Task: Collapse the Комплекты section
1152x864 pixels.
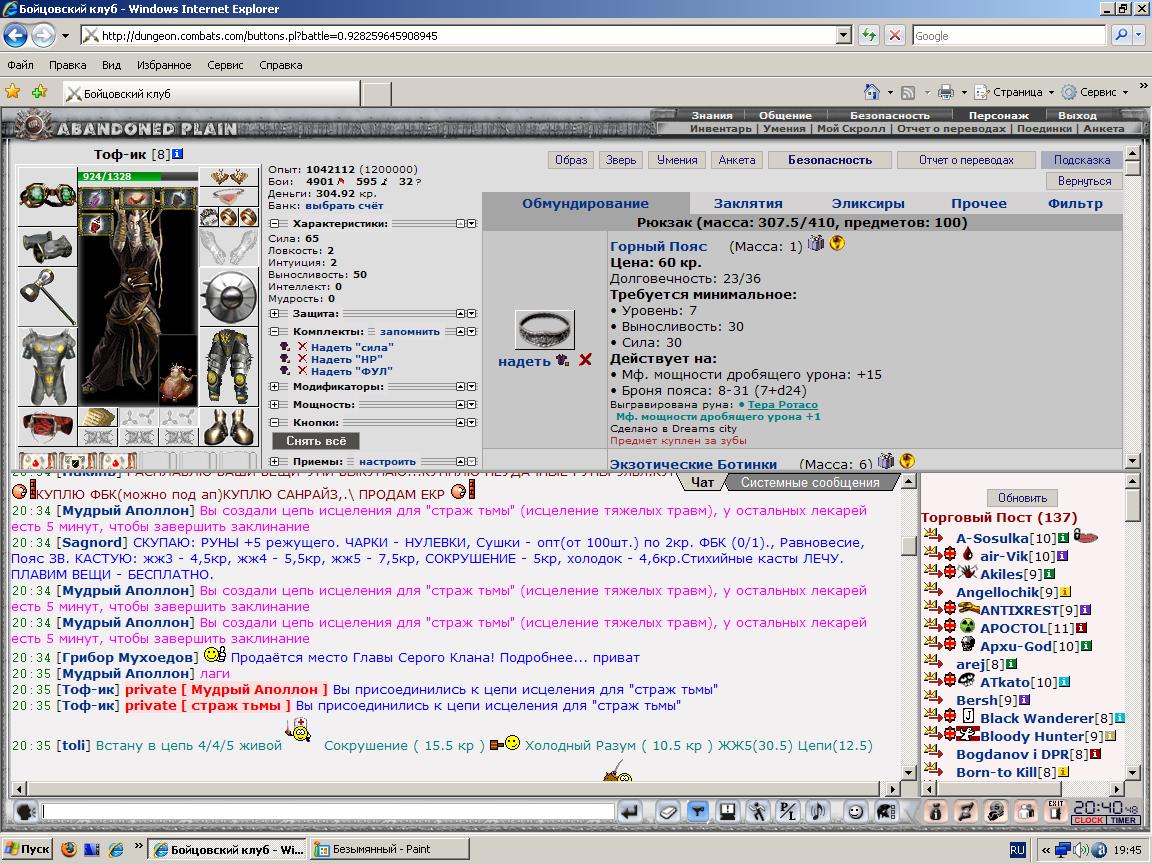Action: coord(274,331)
